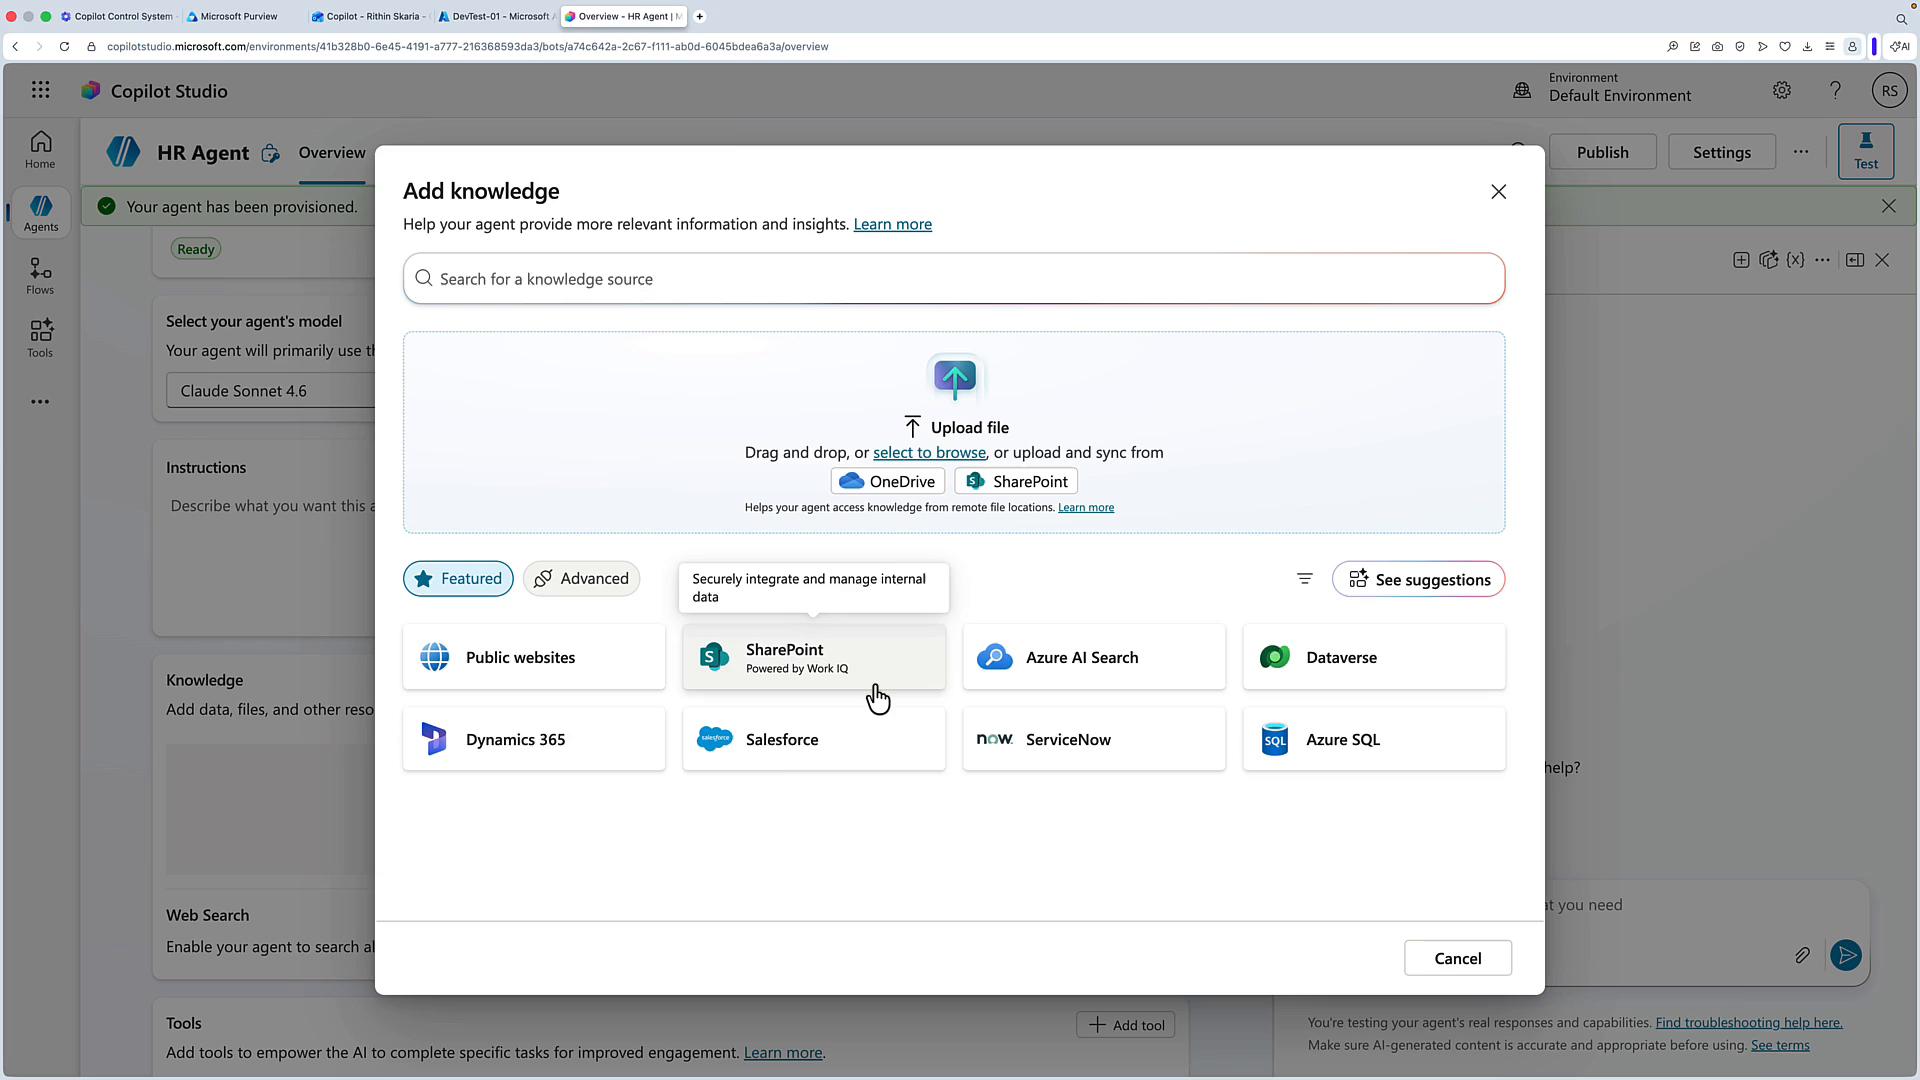The image size is (1920, 1080).
Task: Click the SharePoint upload and sync button
Action: [x=1016, y=481]
